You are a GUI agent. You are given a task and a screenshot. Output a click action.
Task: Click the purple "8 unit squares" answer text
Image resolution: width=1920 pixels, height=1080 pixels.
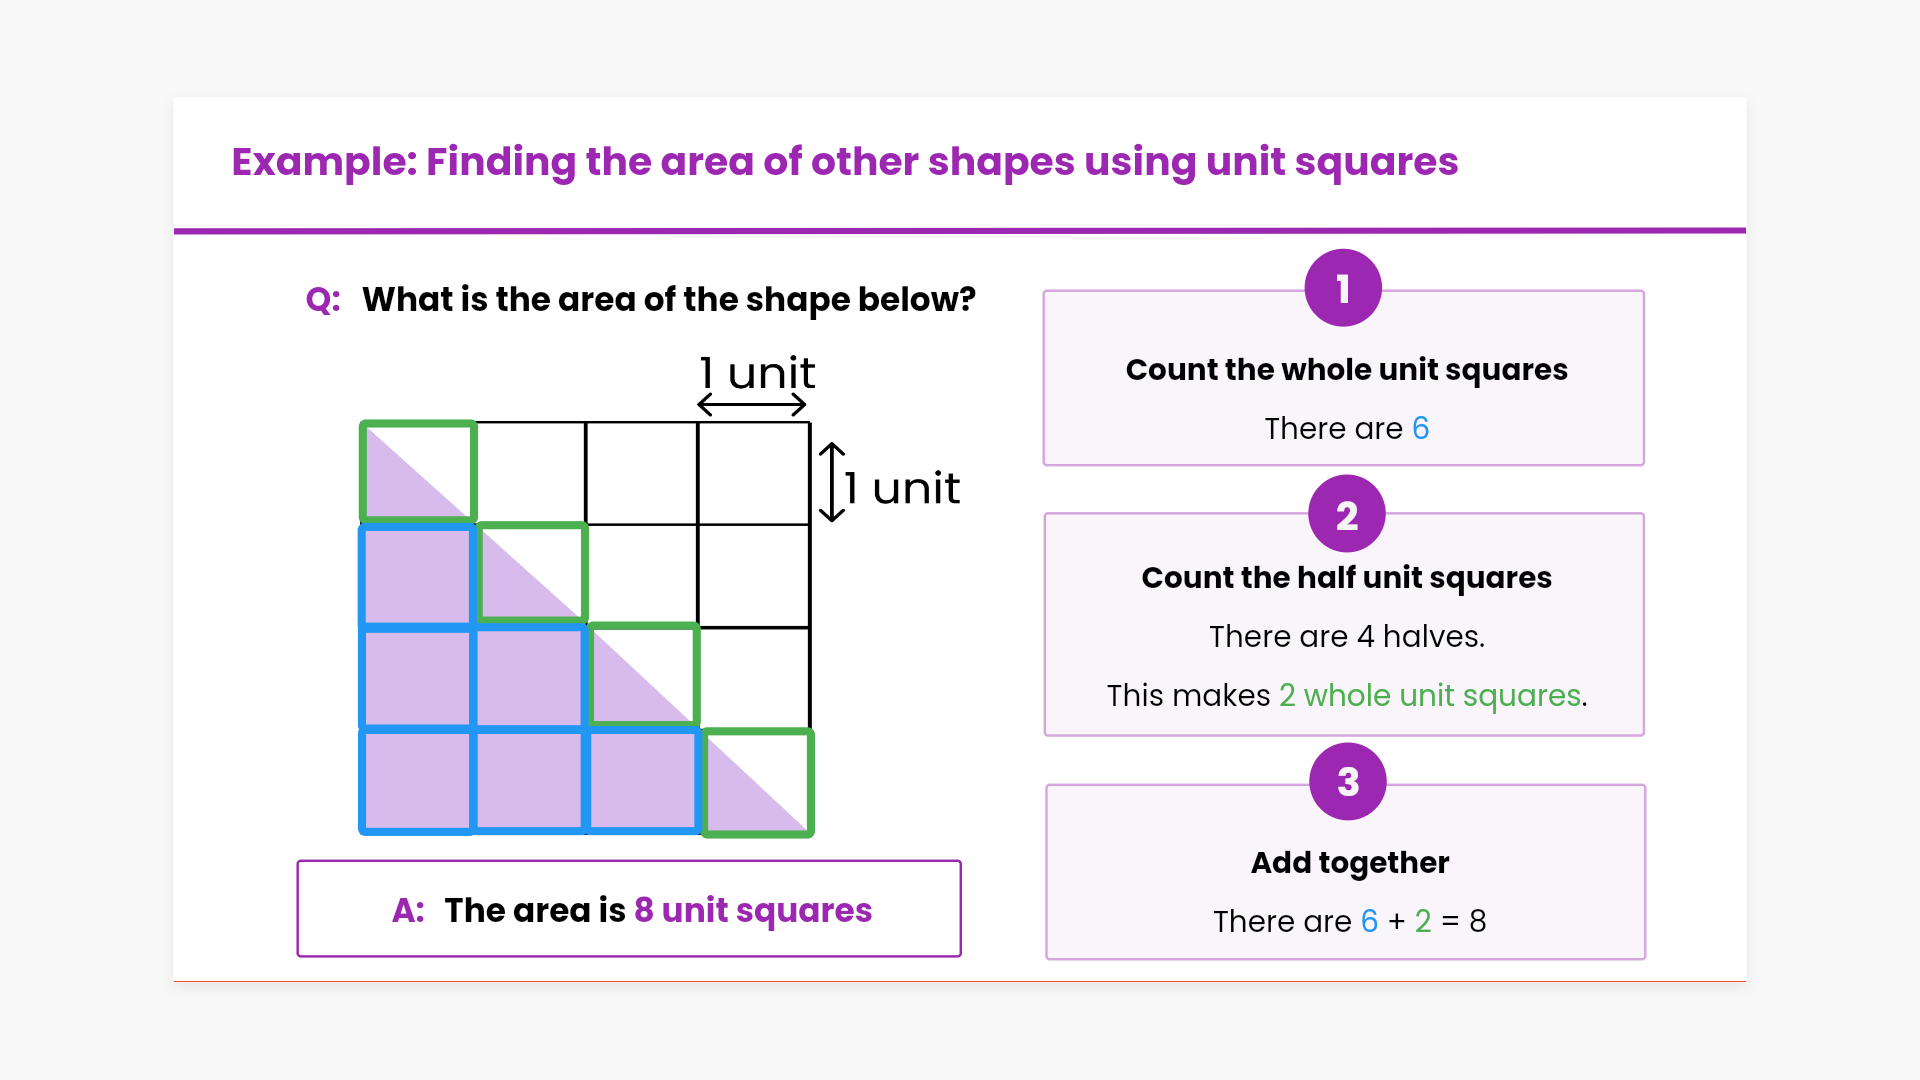pos(753,910)
